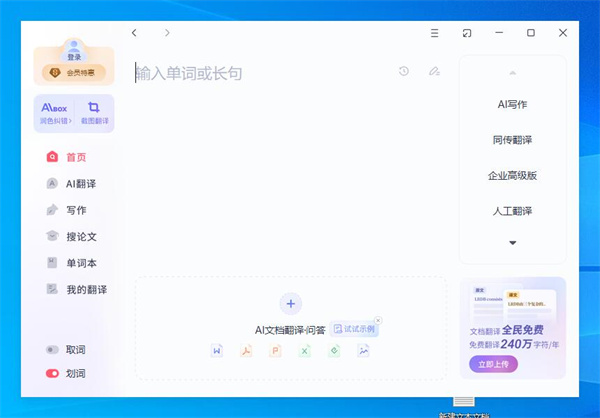Click the Word document icon
Screen dimensions: 600x418
216,350
